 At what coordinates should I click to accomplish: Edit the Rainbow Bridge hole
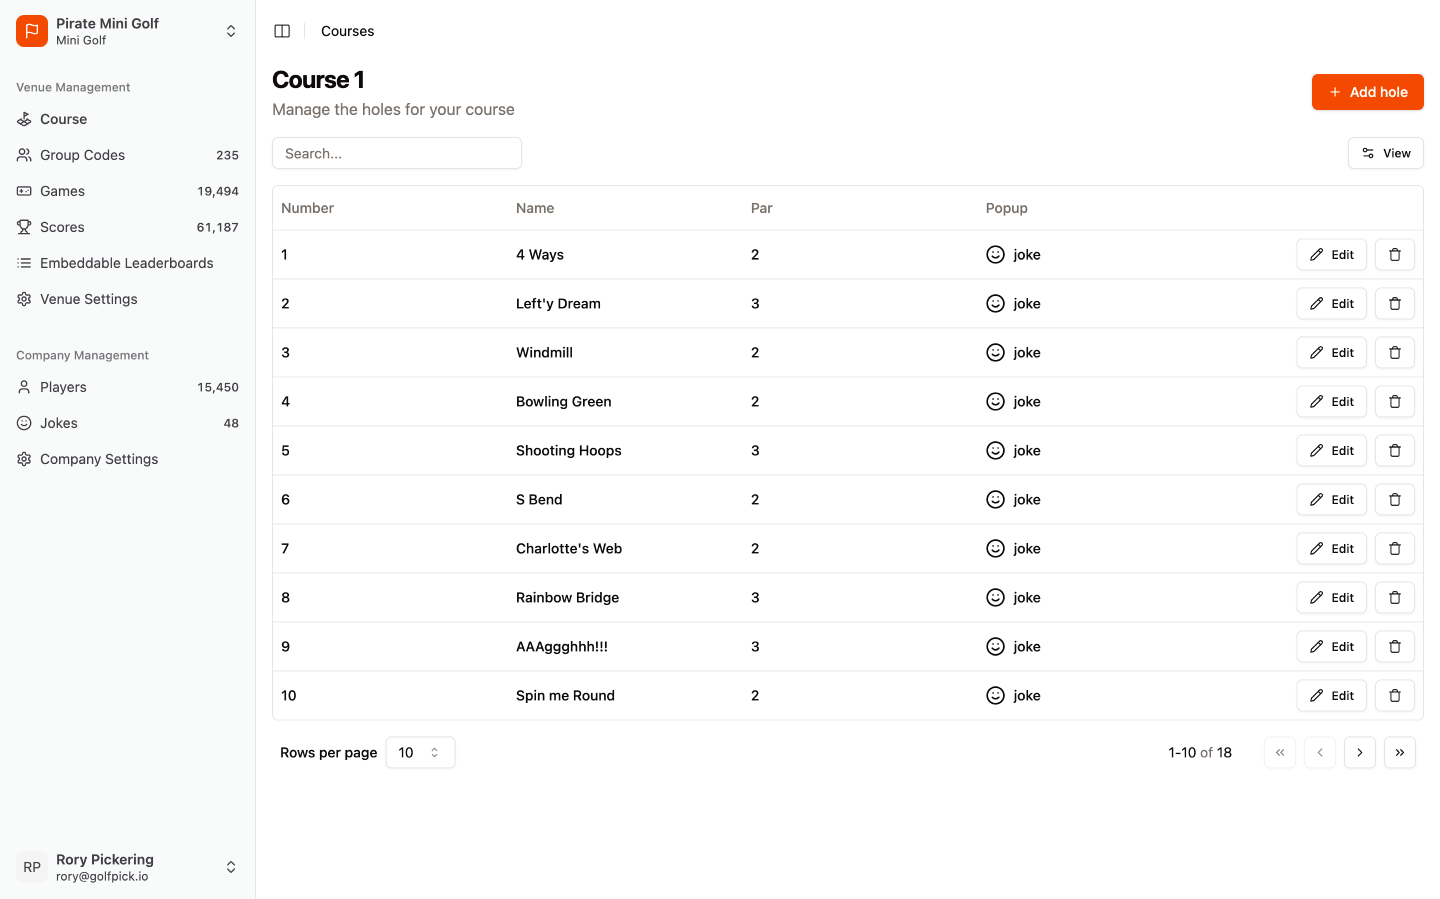pos(1331,597)
